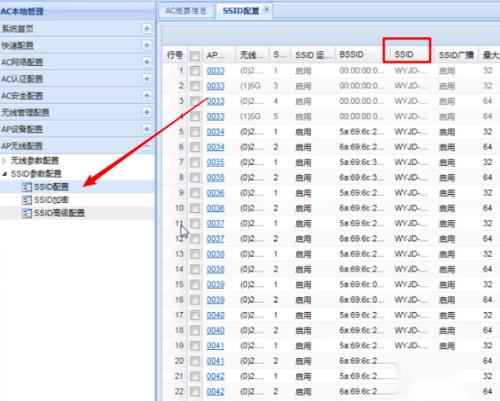The height and width of the screenshot is (401, 500).
Task: Open AP link 0034 in row 5
Action: pos(215,132)
